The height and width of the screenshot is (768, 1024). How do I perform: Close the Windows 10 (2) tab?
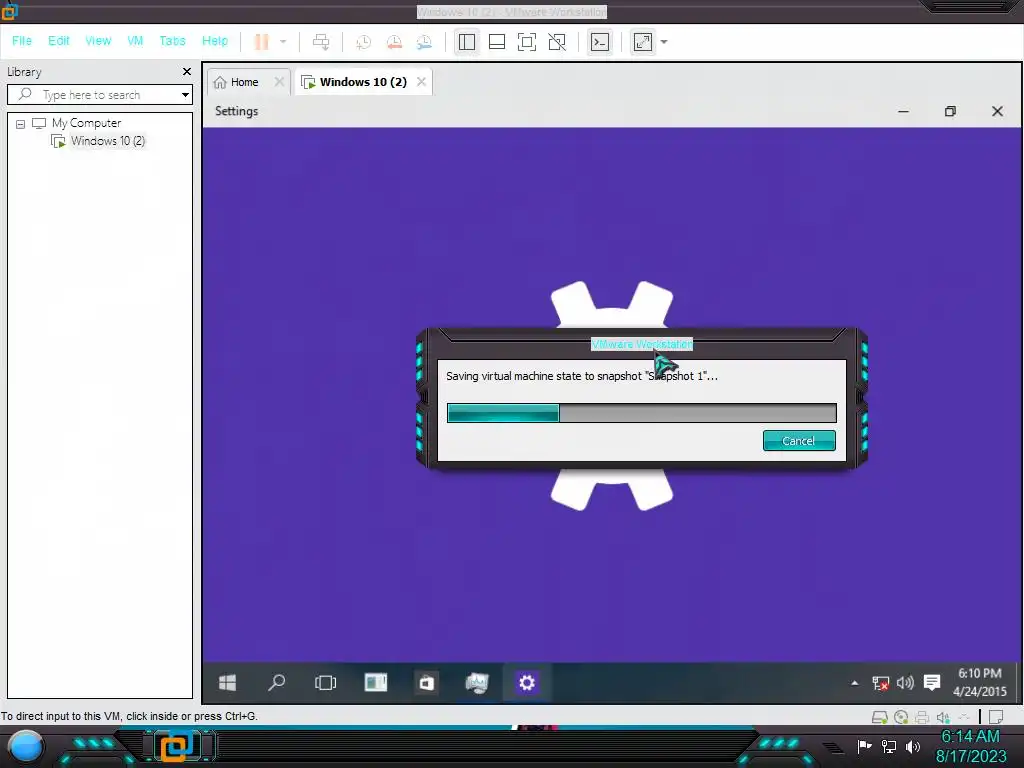point(421,82)
